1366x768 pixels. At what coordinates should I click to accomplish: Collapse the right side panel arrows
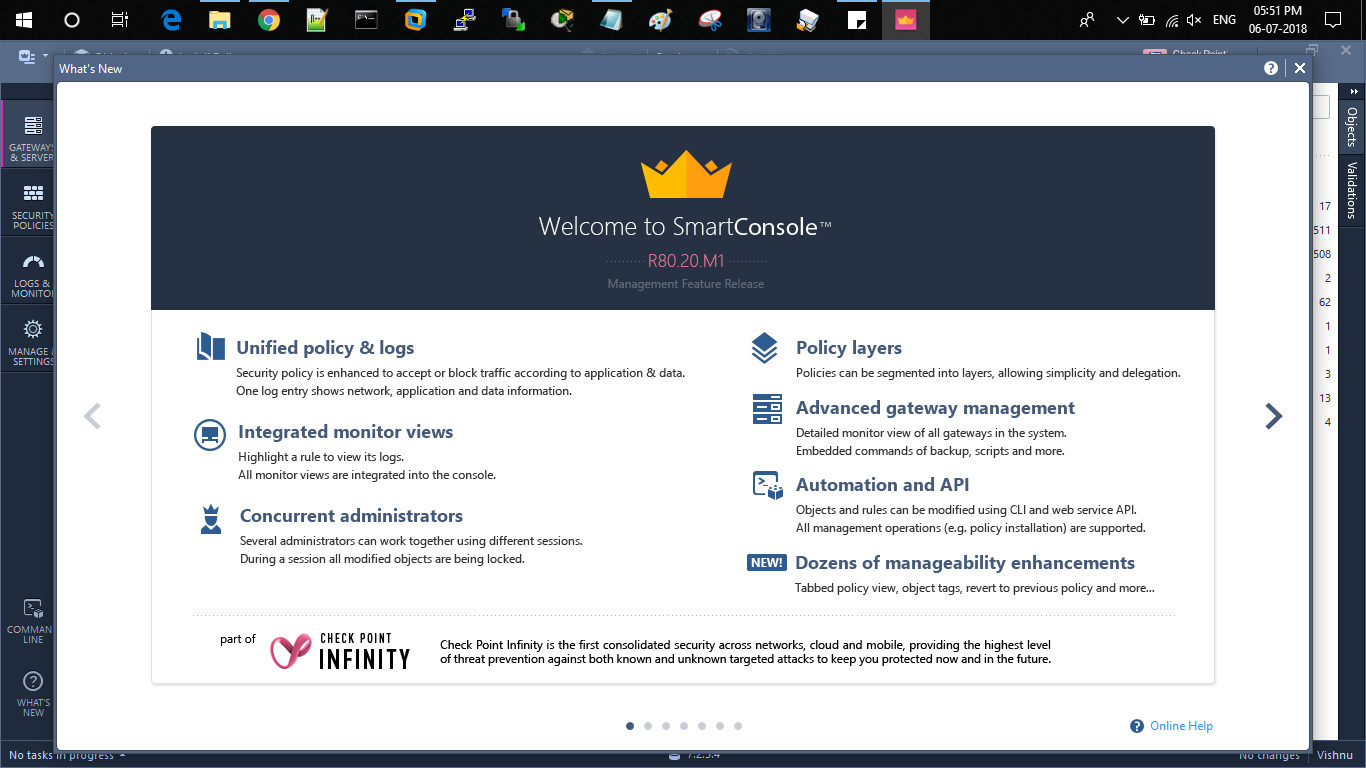(x=1354, y=91)
